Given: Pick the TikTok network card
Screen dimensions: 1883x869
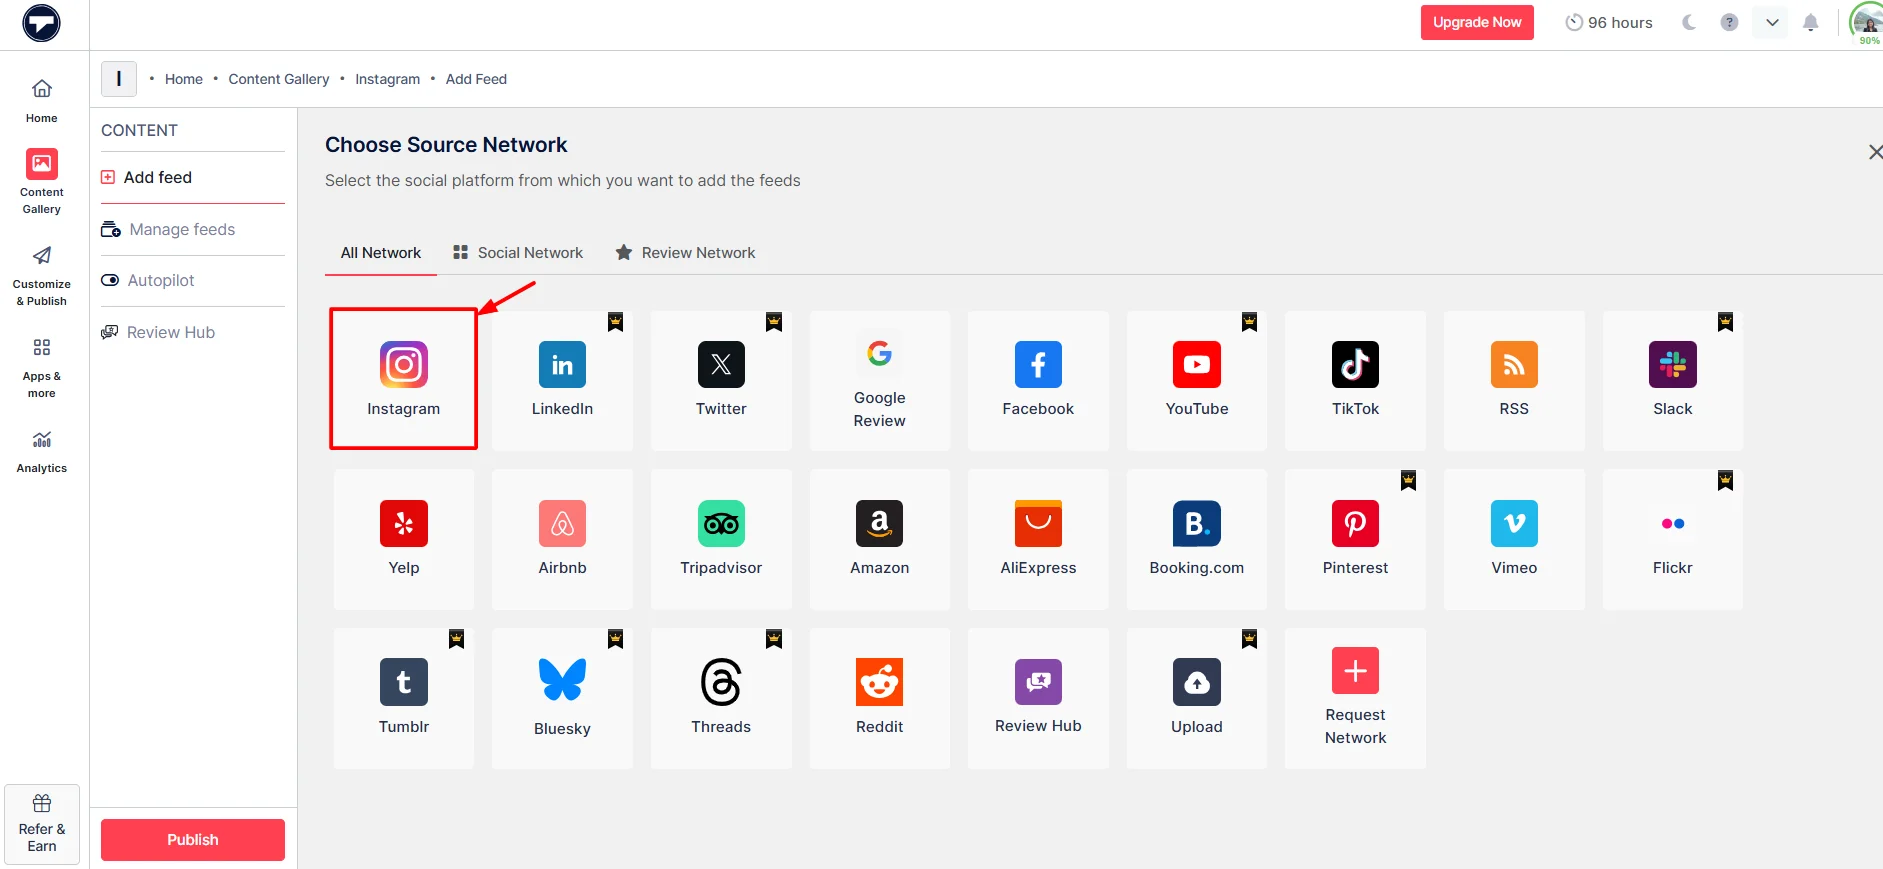Looking at the screenshot, I should (x=1355, y=380).
